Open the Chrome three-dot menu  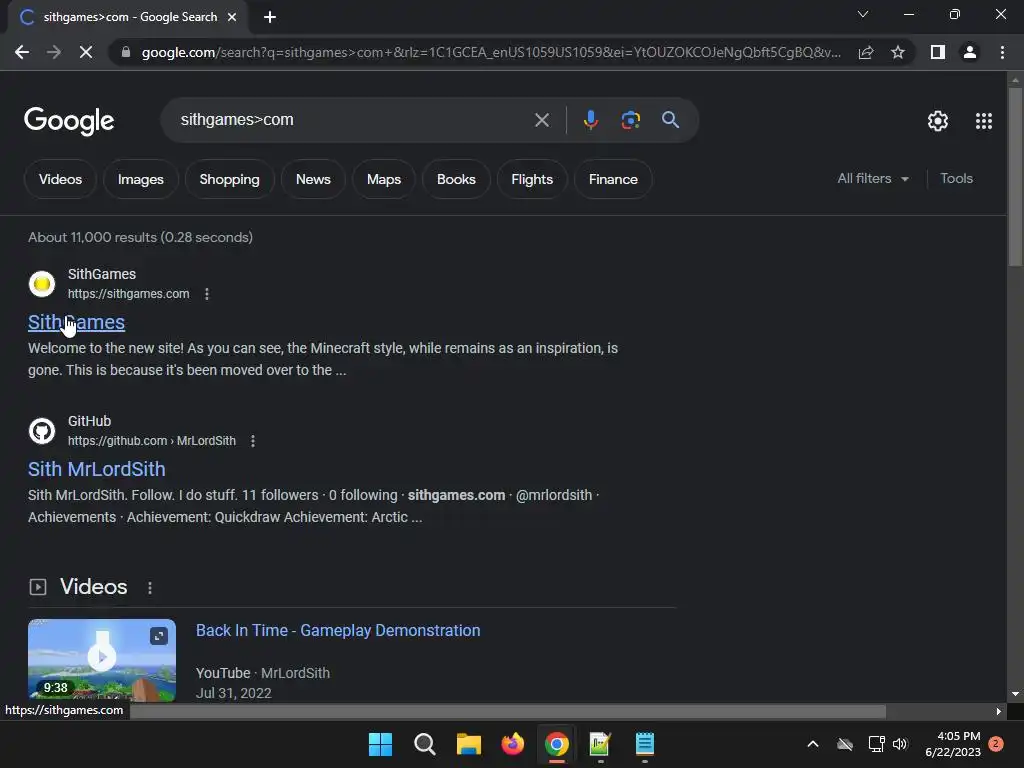(x=1002, y=52)
